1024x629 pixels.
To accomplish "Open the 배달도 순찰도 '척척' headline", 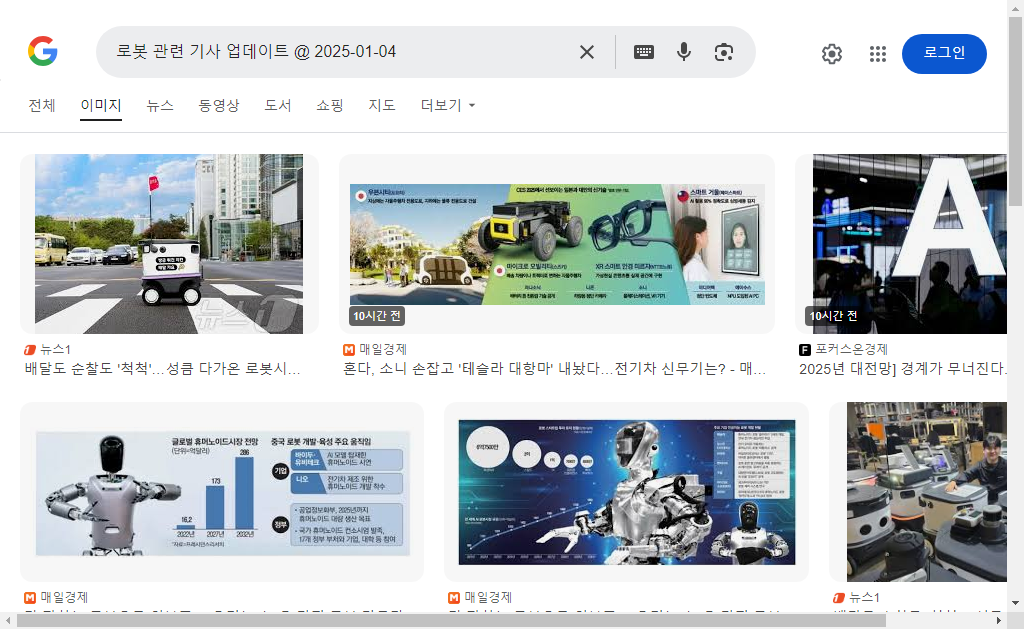I will 162,369.
